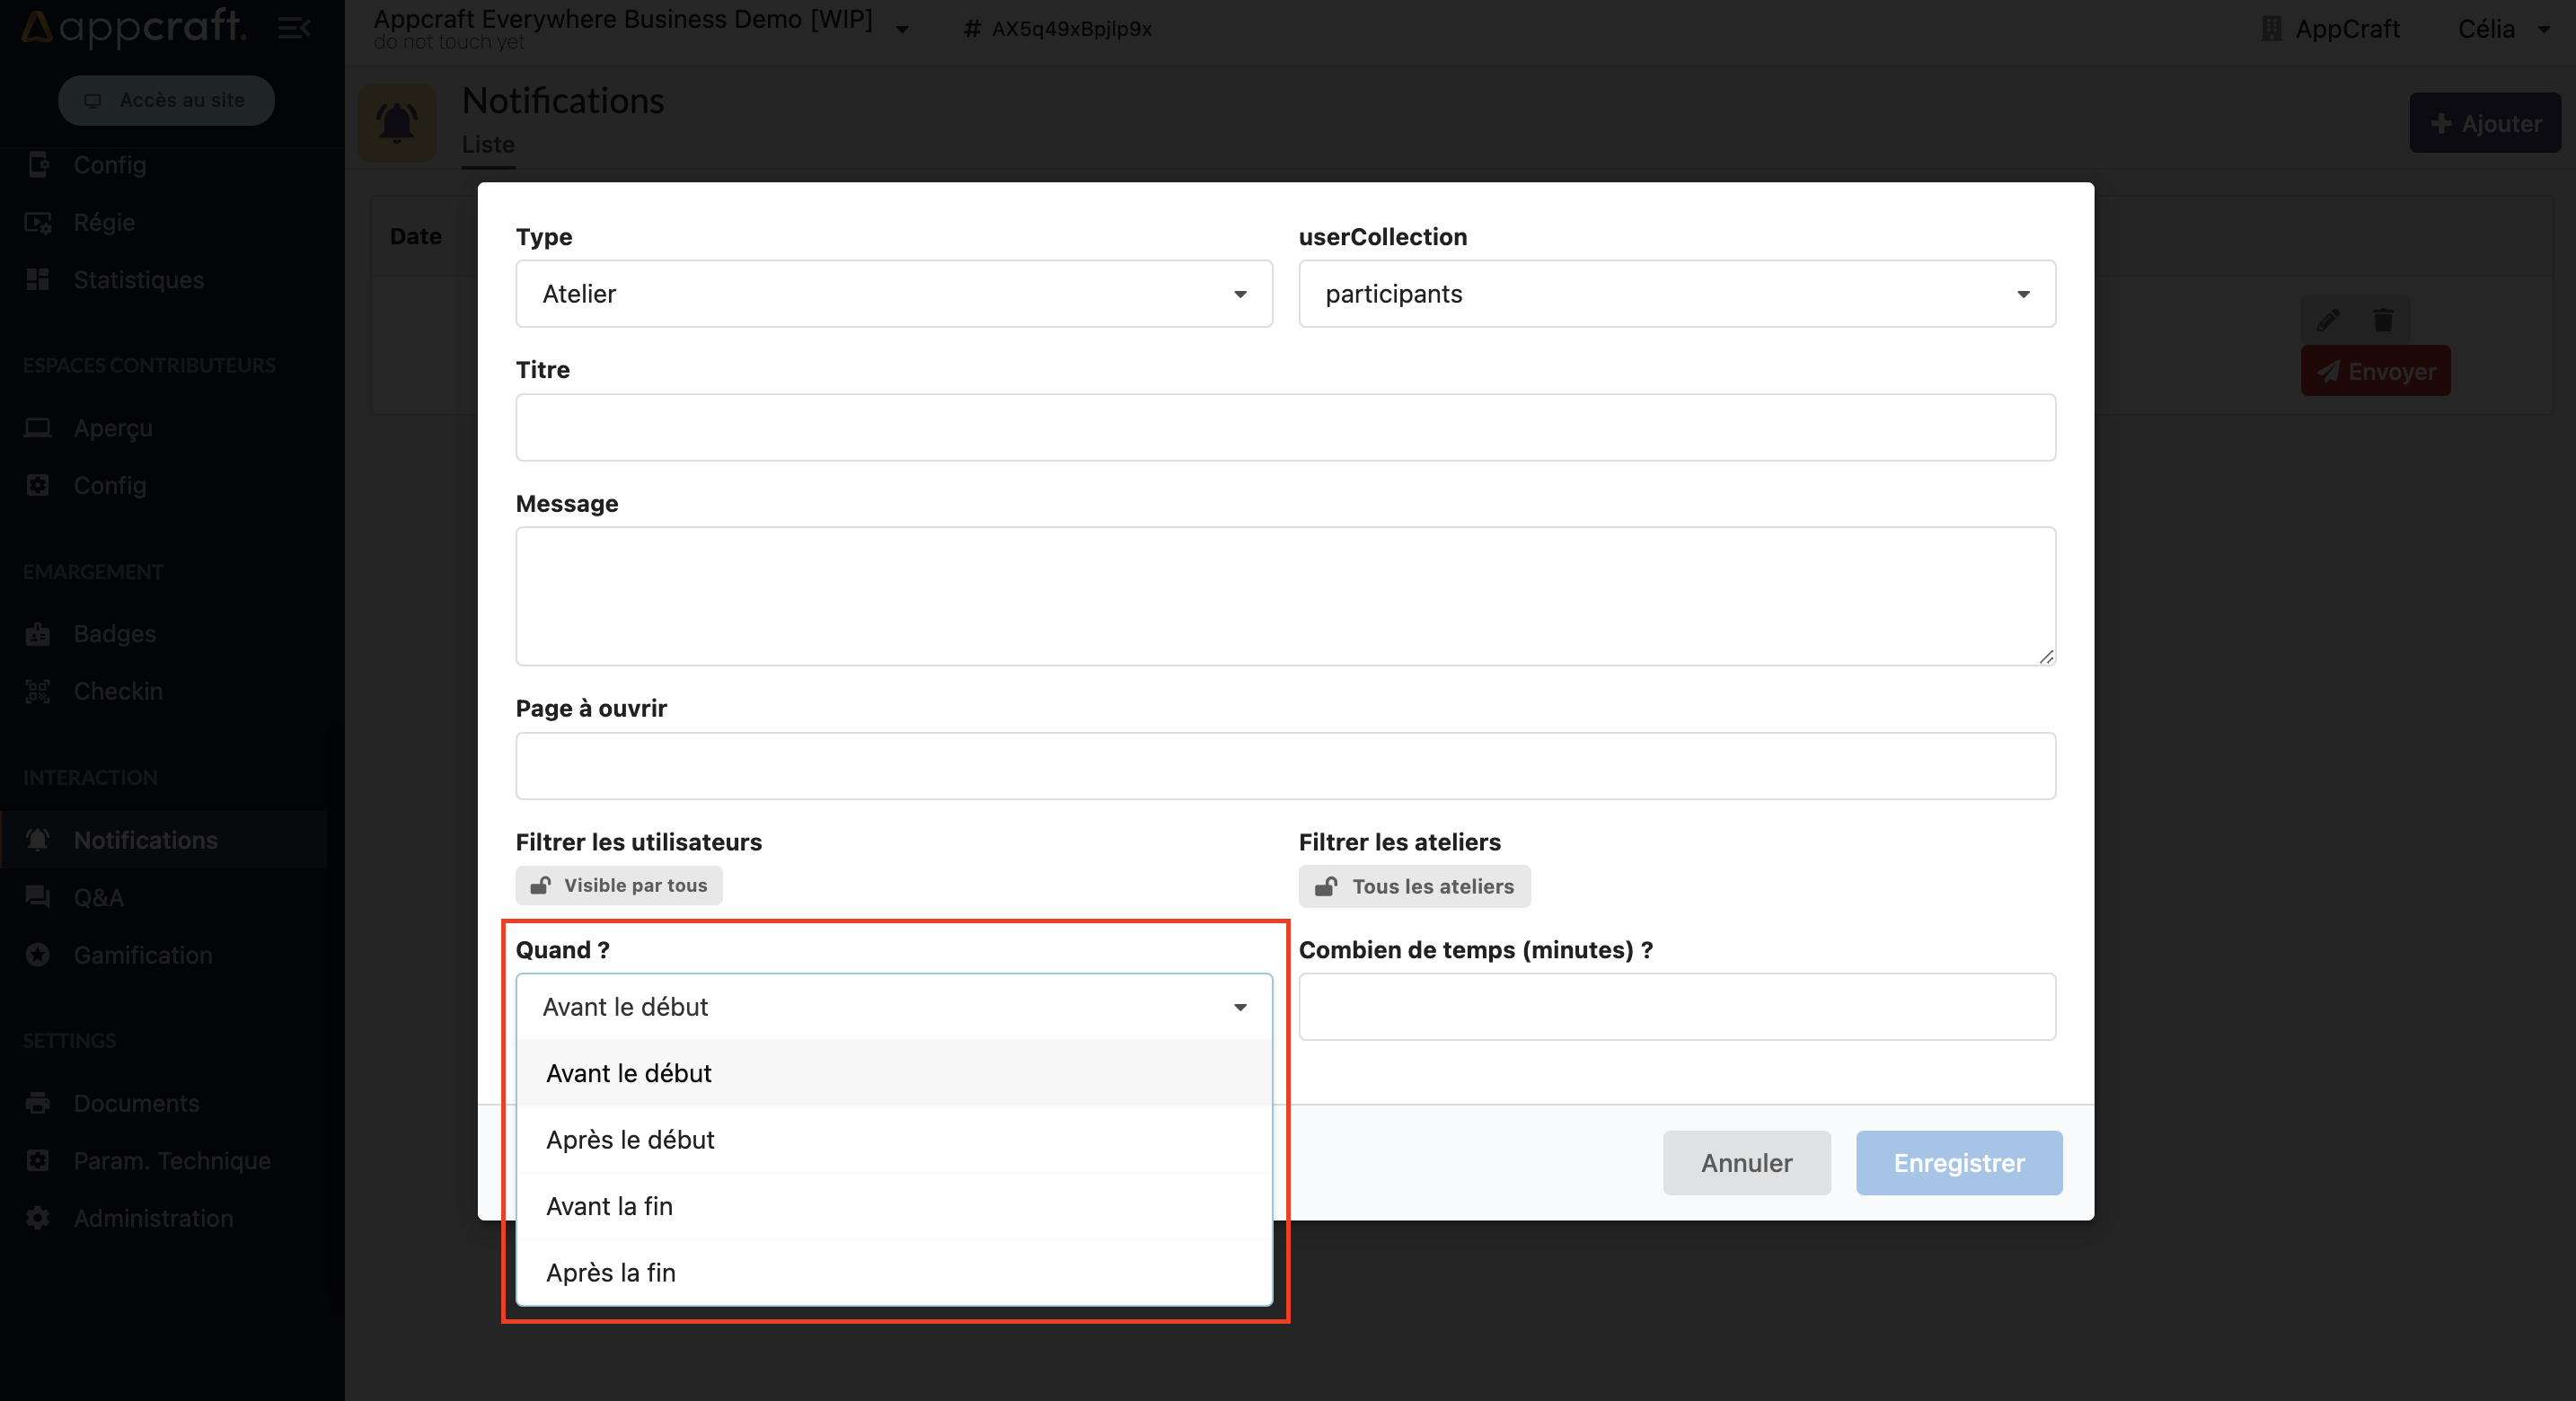Pick the Après la fin option
The image size is (2576, 1401).
pyautogui.click(x=611, y=1273)
